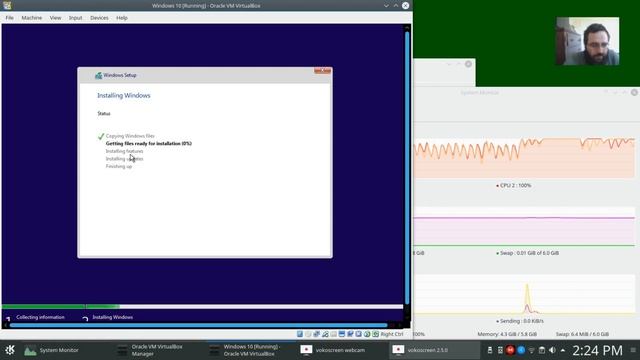Open the network adapter indicator in status bar

click(x=316, y=334)
